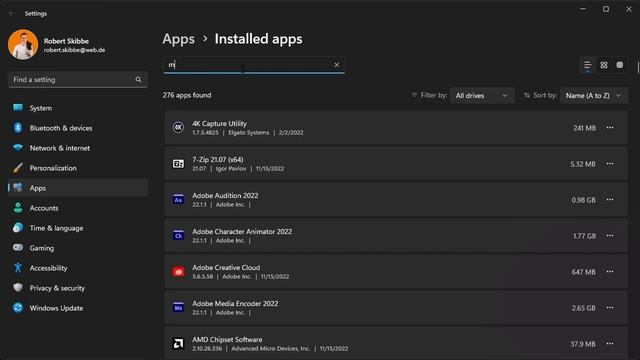Click the 4K Capture Utility app icon
The image size is (640, 360).
tap(178, 127)
